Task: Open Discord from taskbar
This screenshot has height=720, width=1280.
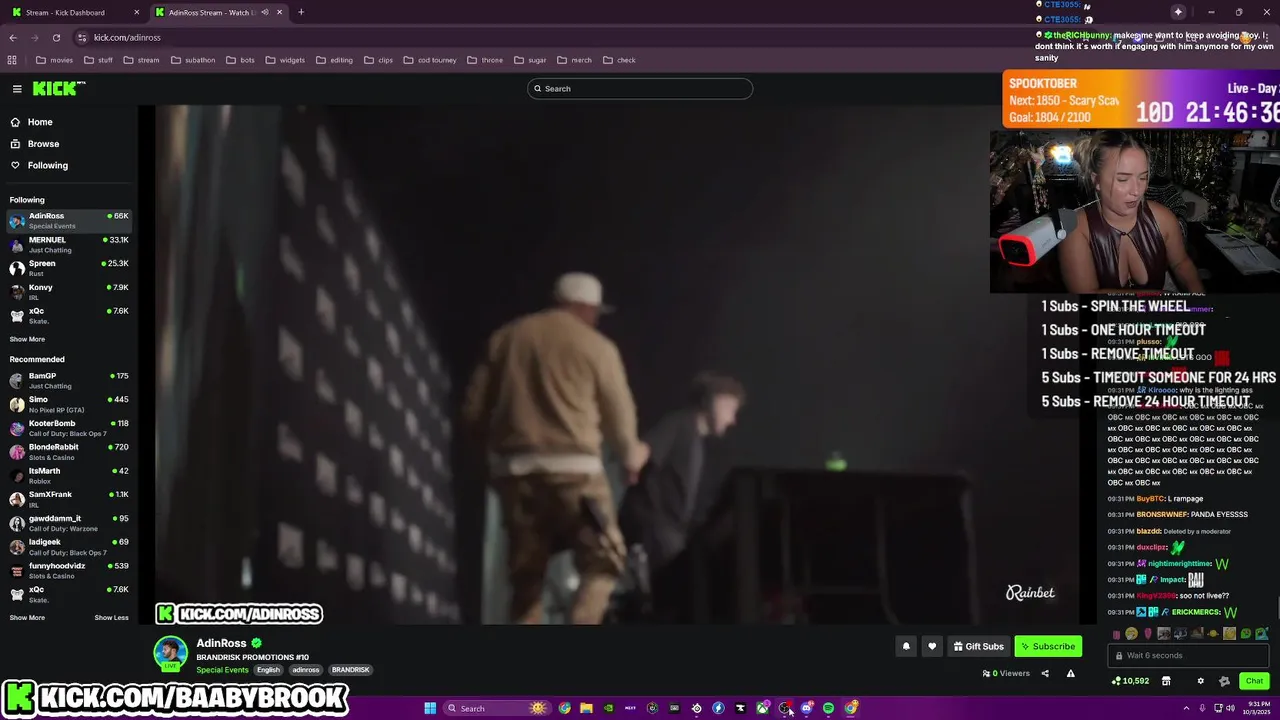Action: 806,708
